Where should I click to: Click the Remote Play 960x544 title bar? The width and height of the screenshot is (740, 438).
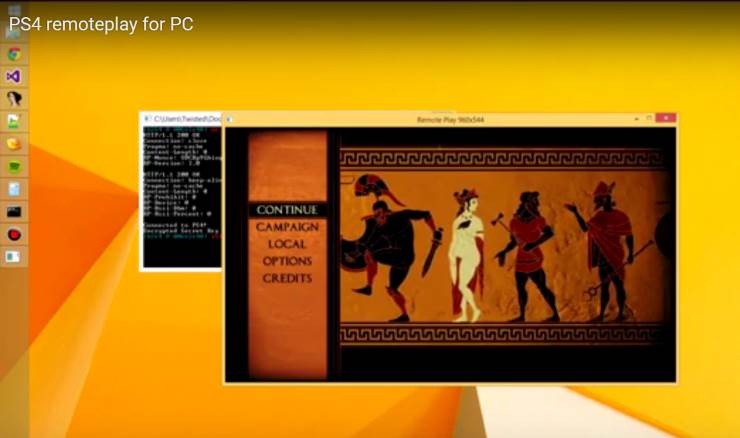(x=450, y=119)
